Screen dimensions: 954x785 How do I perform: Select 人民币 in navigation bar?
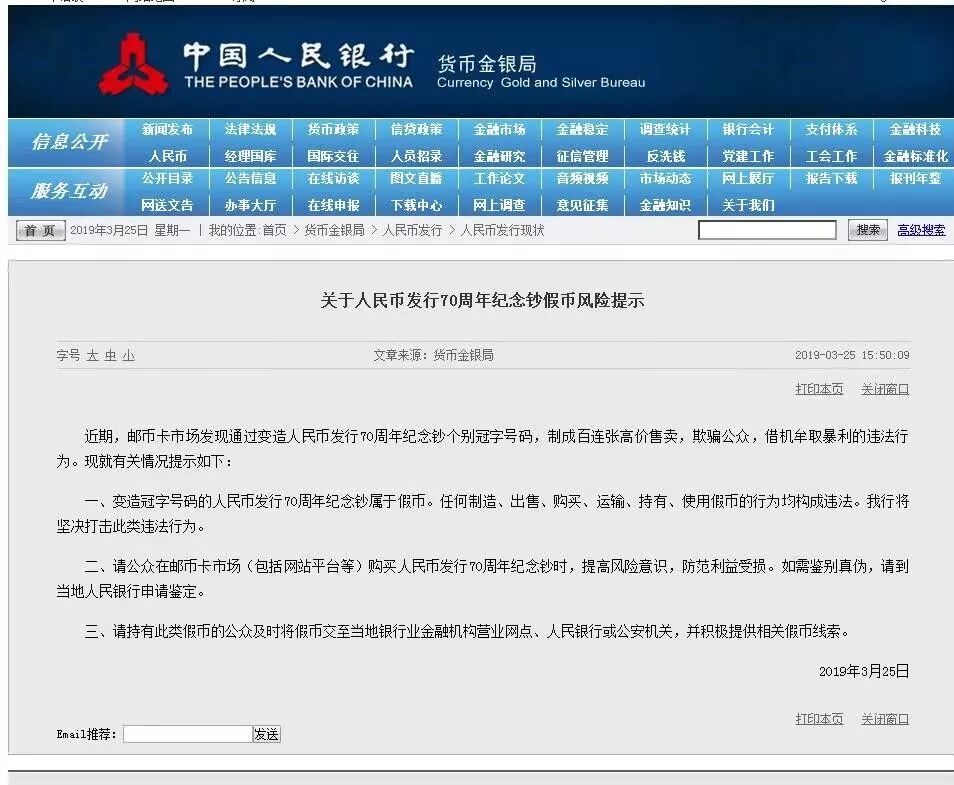click(167, 156)
